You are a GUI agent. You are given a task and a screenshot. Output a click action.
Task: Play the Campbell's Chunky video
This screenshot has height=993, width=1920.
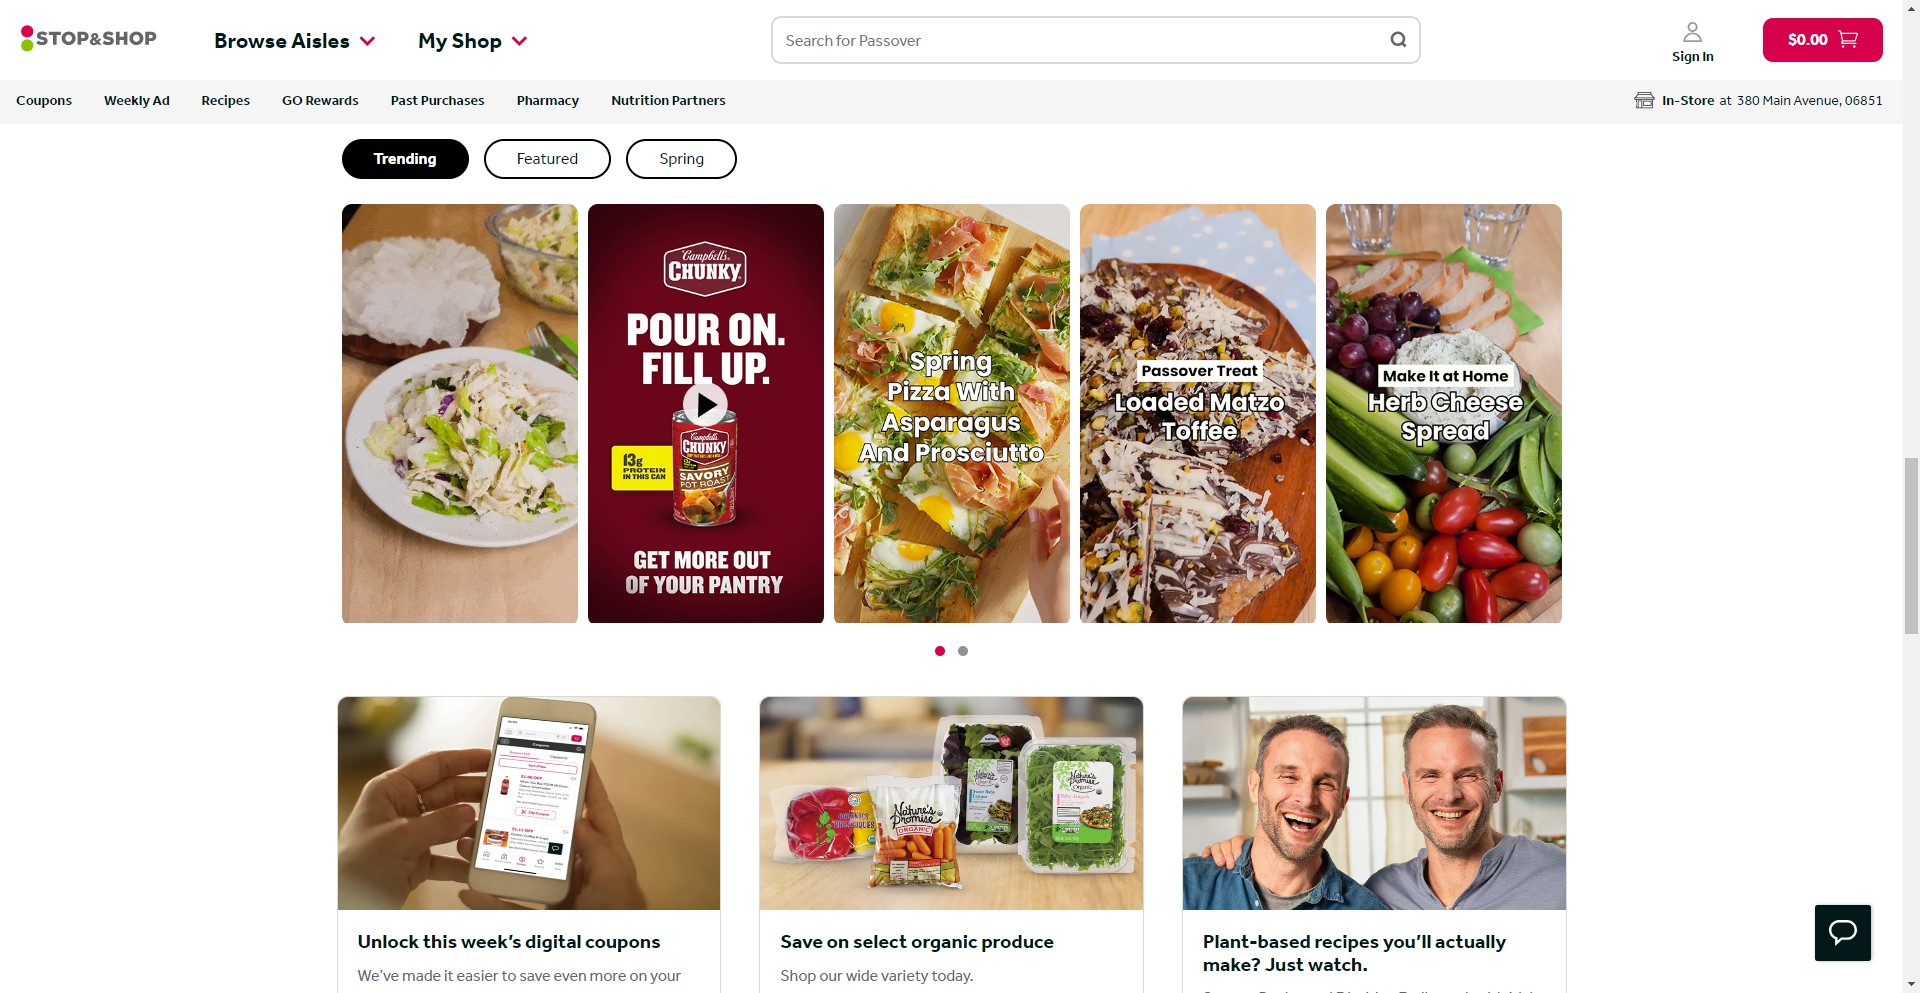[705, 405]
